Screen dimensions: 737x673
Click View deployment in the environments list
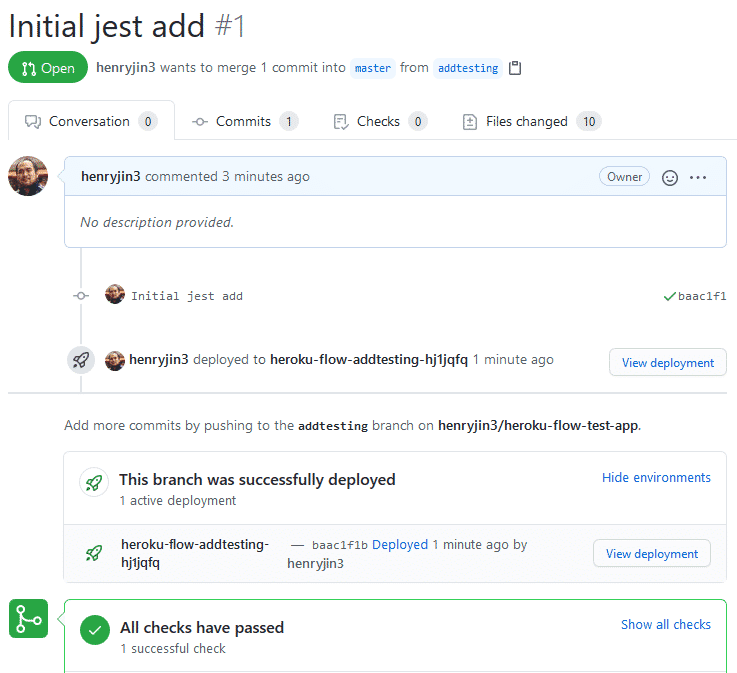point(651,554)
